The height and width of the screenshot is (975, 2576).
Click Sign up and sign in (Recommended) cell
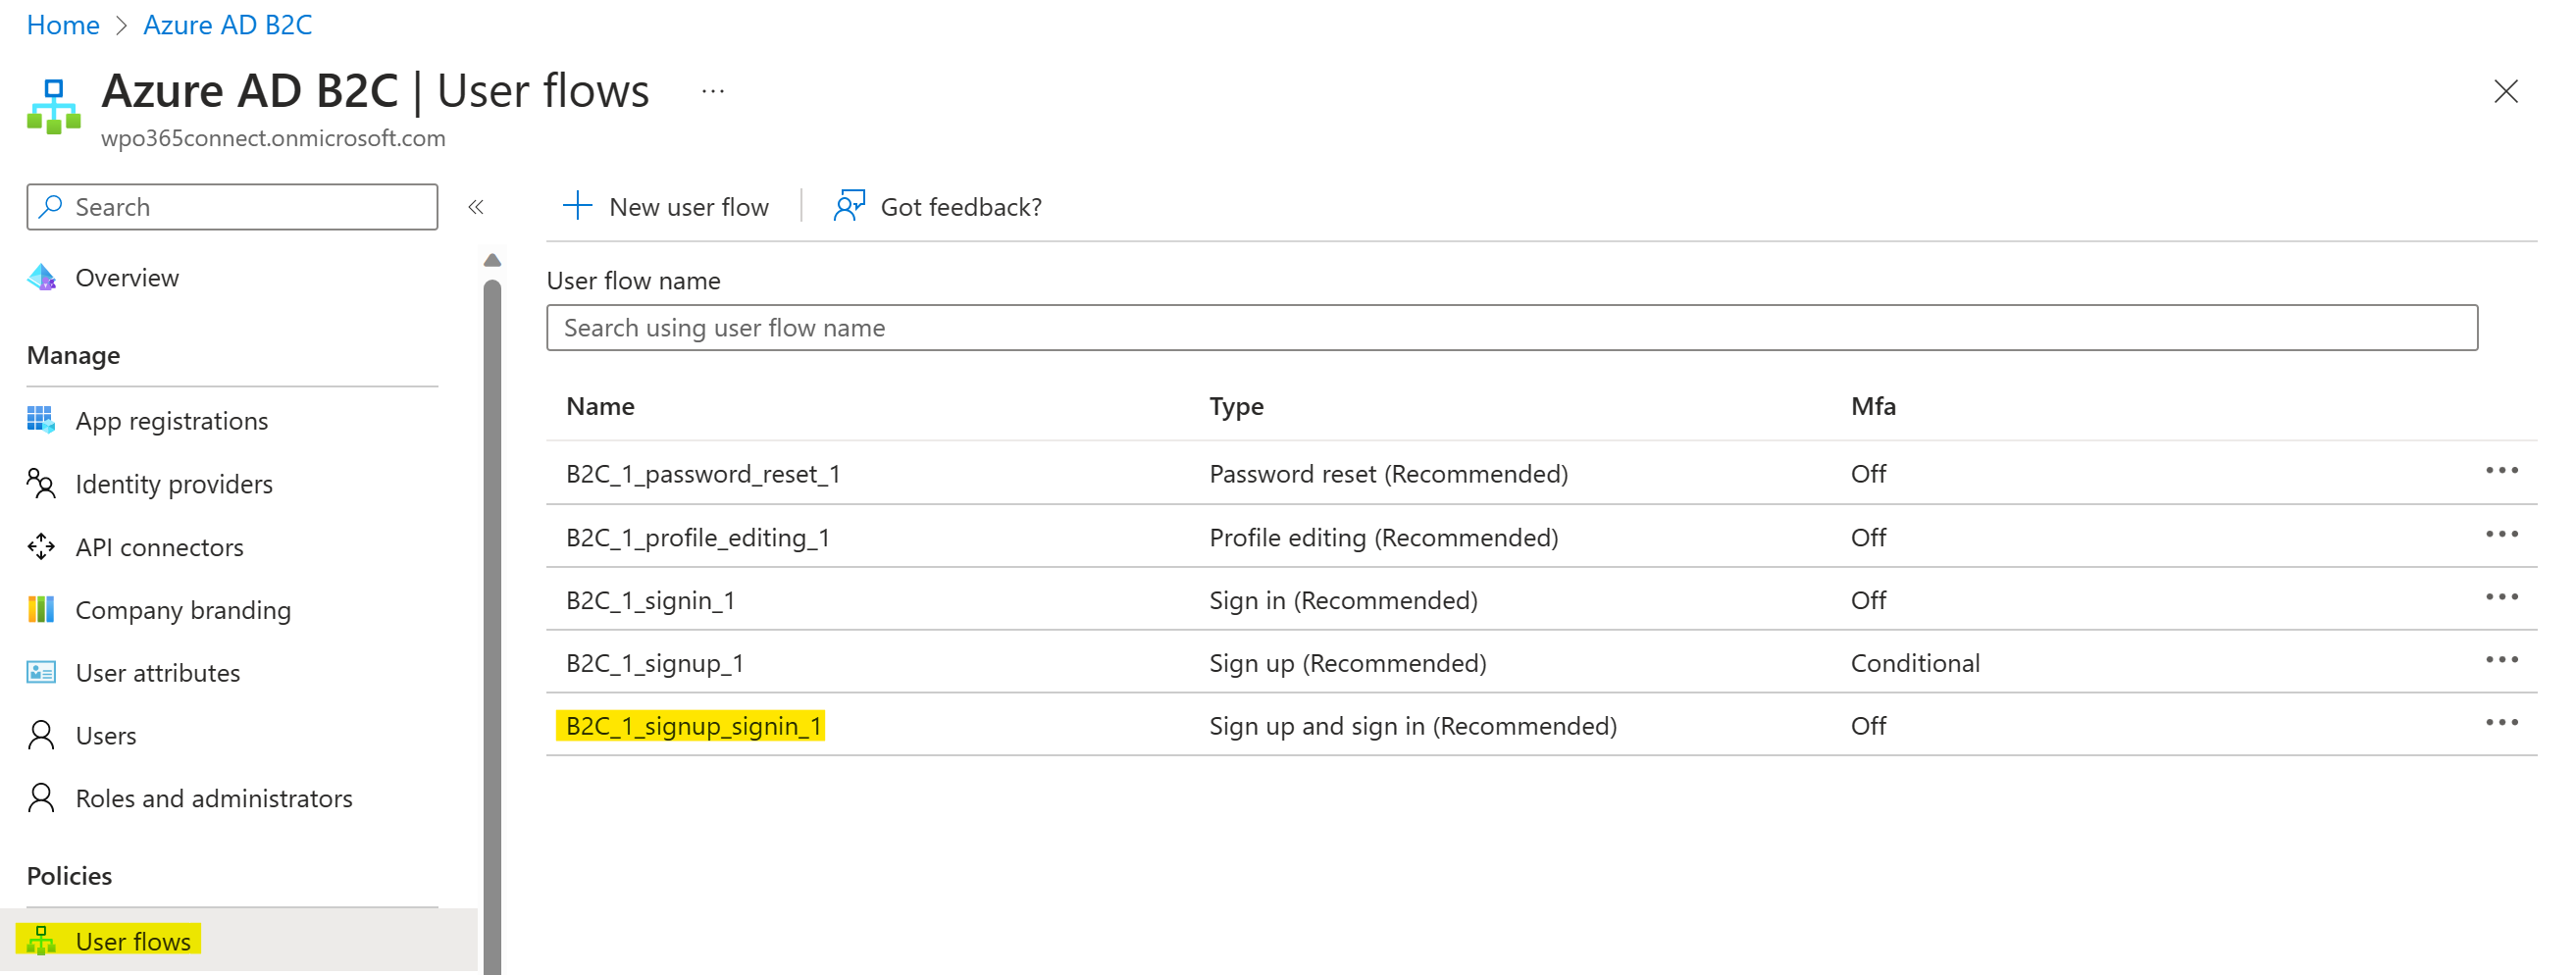(x=1413, y=726)
